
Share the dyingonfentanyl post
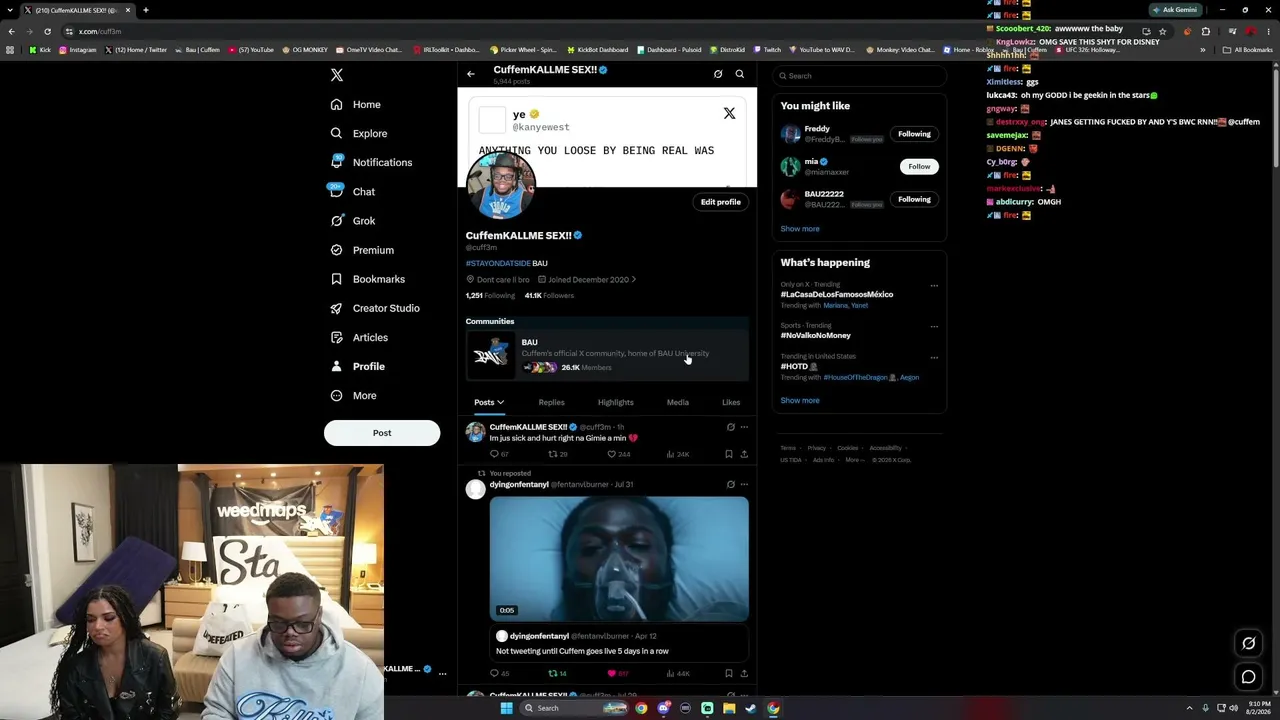pos(744,673)
